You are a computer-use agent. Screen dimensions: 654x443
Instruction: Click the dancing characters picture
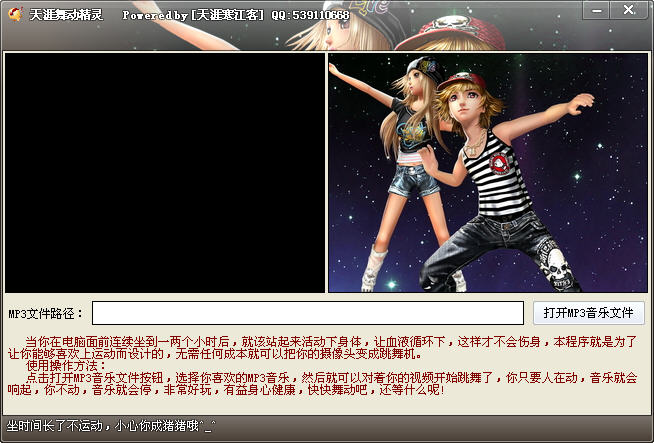point(488,172)
